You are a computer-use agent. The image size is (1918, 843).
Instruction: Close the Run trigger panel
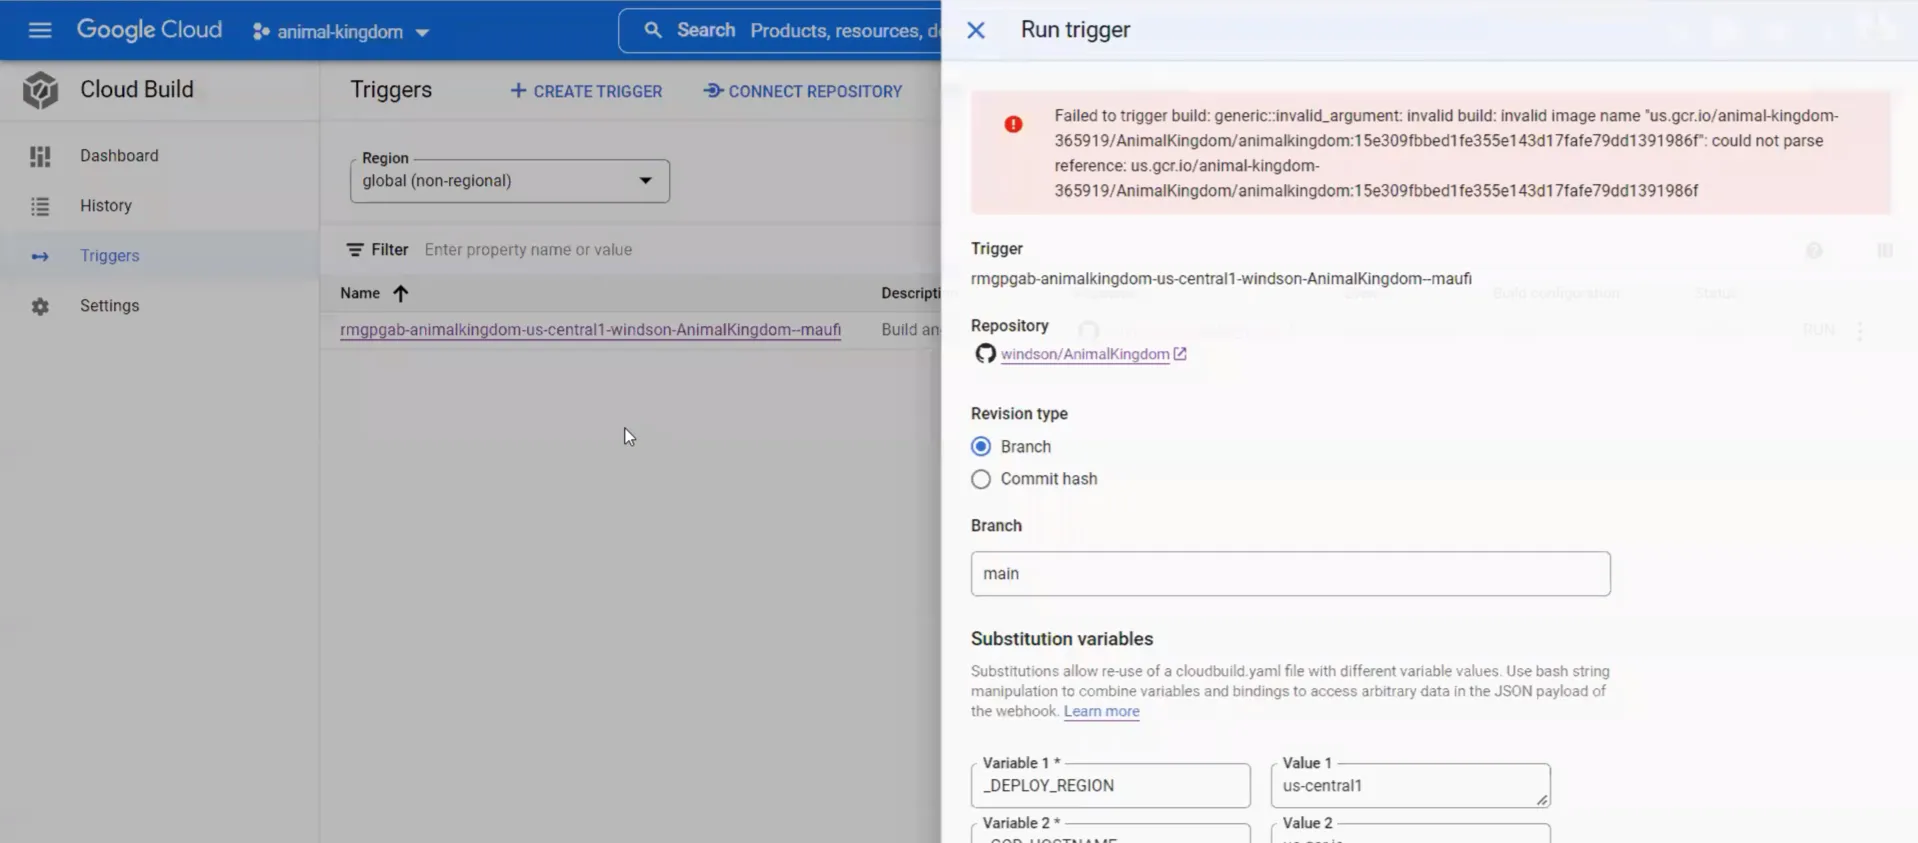(976, 30)
